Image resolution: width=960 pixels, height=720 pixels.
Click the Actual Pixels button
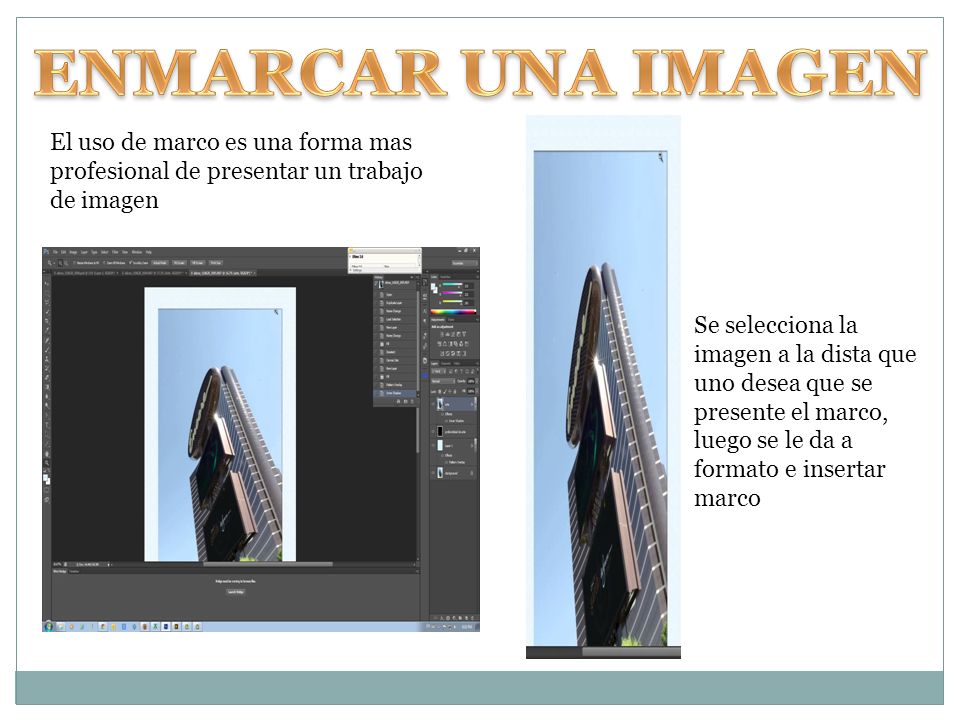[160, 263]
